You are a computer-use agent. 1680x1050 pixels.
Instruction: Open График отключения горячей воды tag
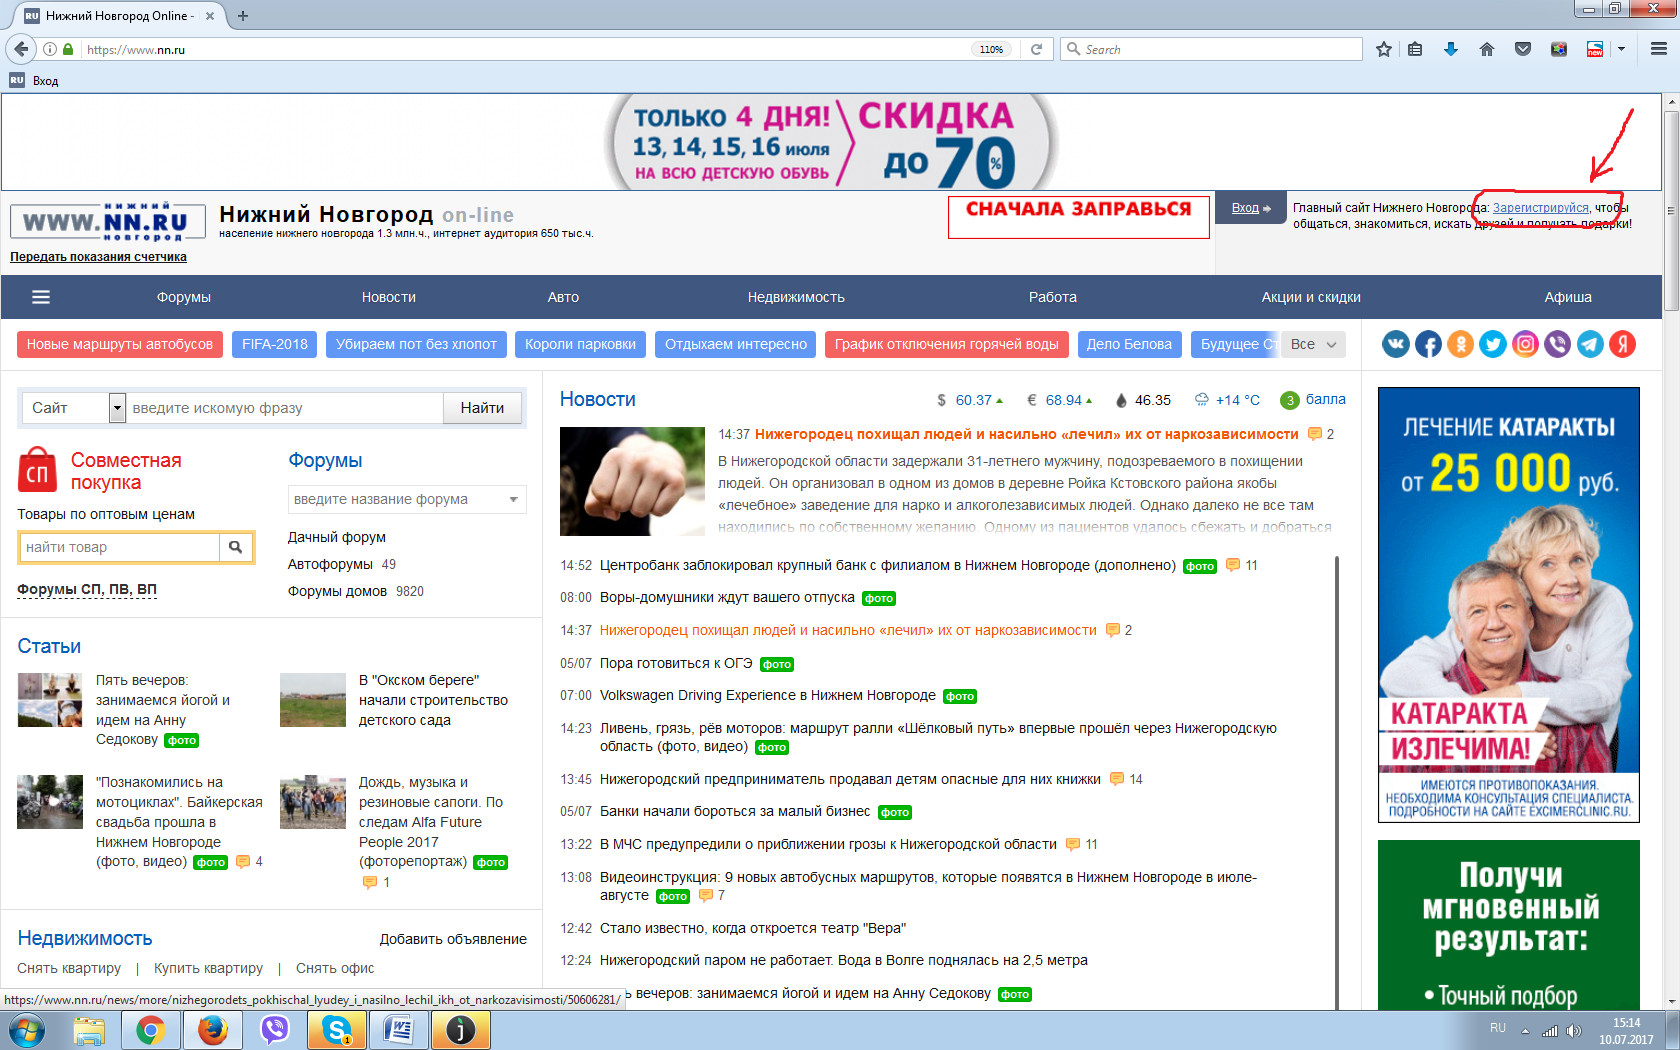[947, 344]
